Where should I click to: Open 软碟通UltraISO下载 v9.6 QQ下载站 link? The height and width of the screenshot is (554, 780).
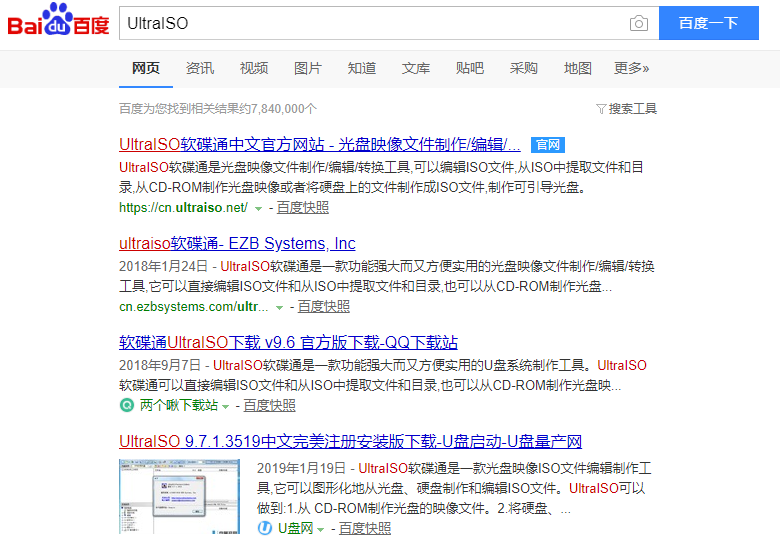pos(288,343)
